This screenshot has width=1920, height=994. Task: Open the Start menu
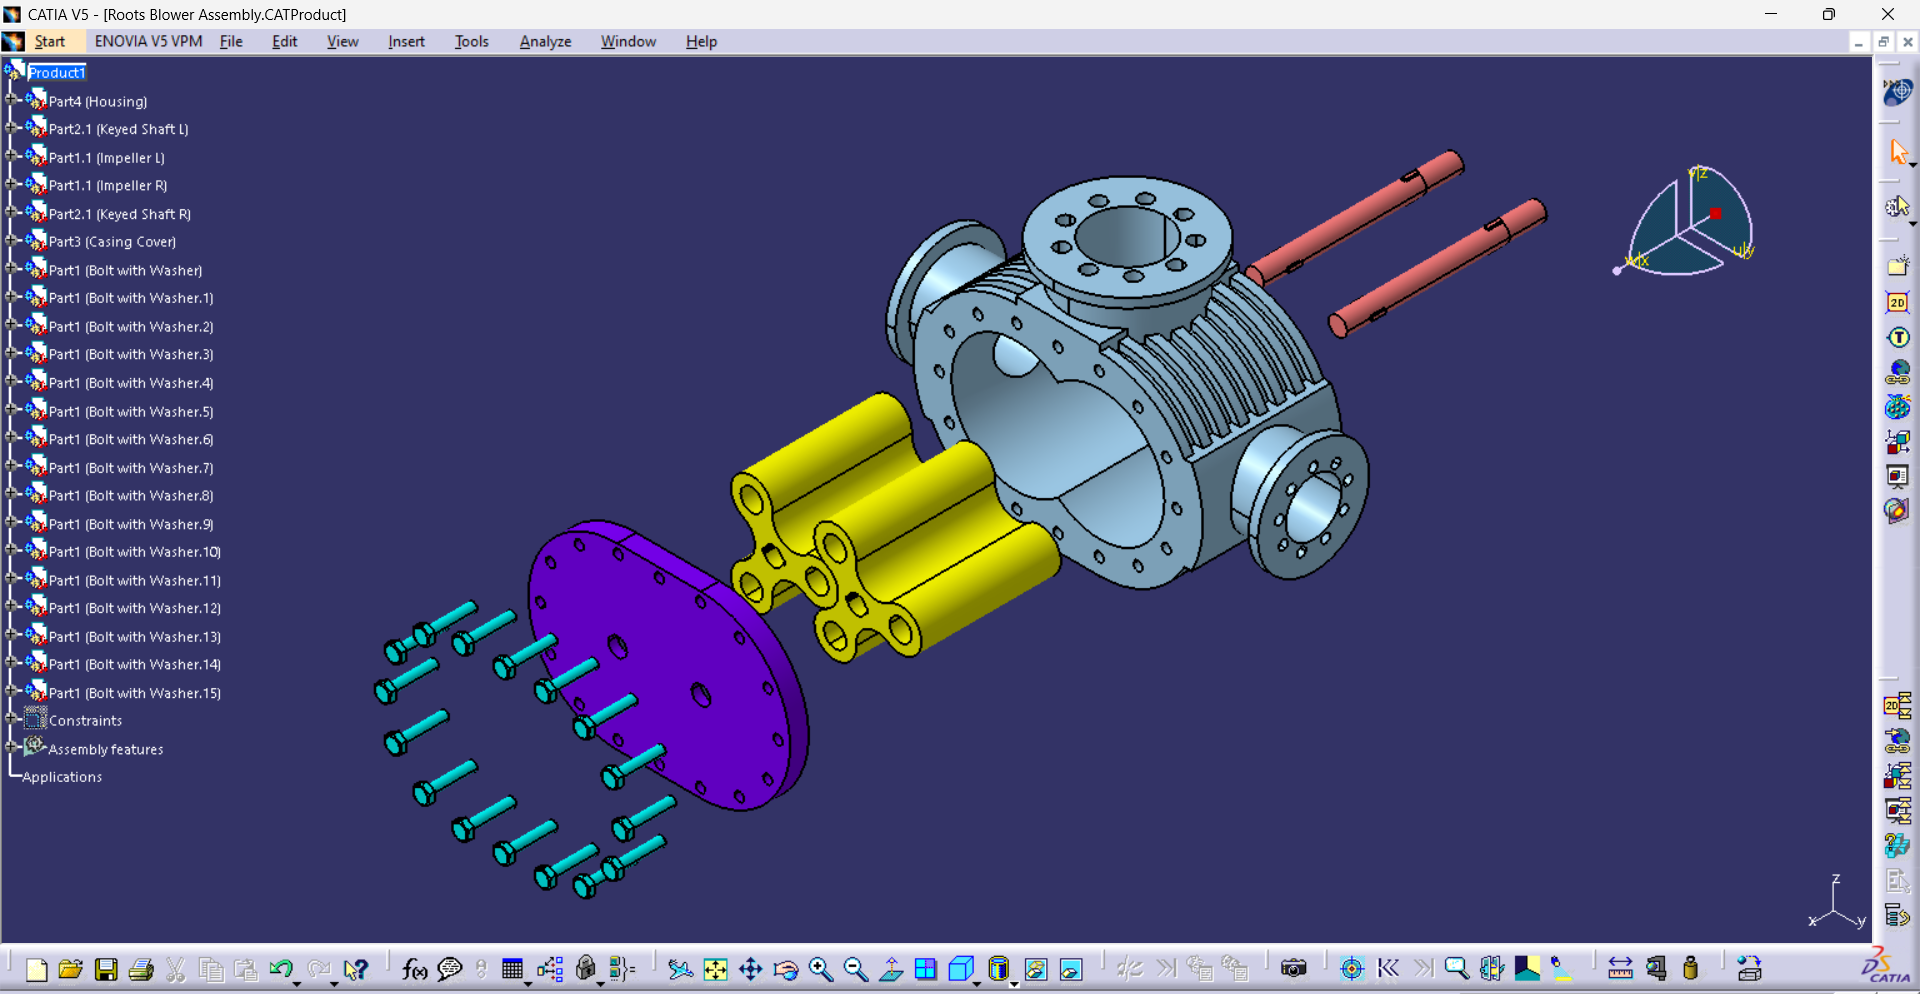click(x=49, y=41)
